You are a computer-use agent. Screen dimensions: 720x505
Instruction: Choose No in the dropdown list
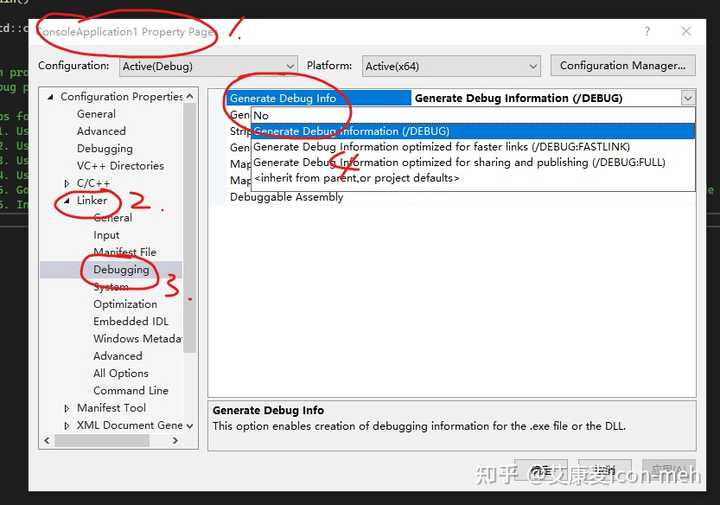(473, 116)
